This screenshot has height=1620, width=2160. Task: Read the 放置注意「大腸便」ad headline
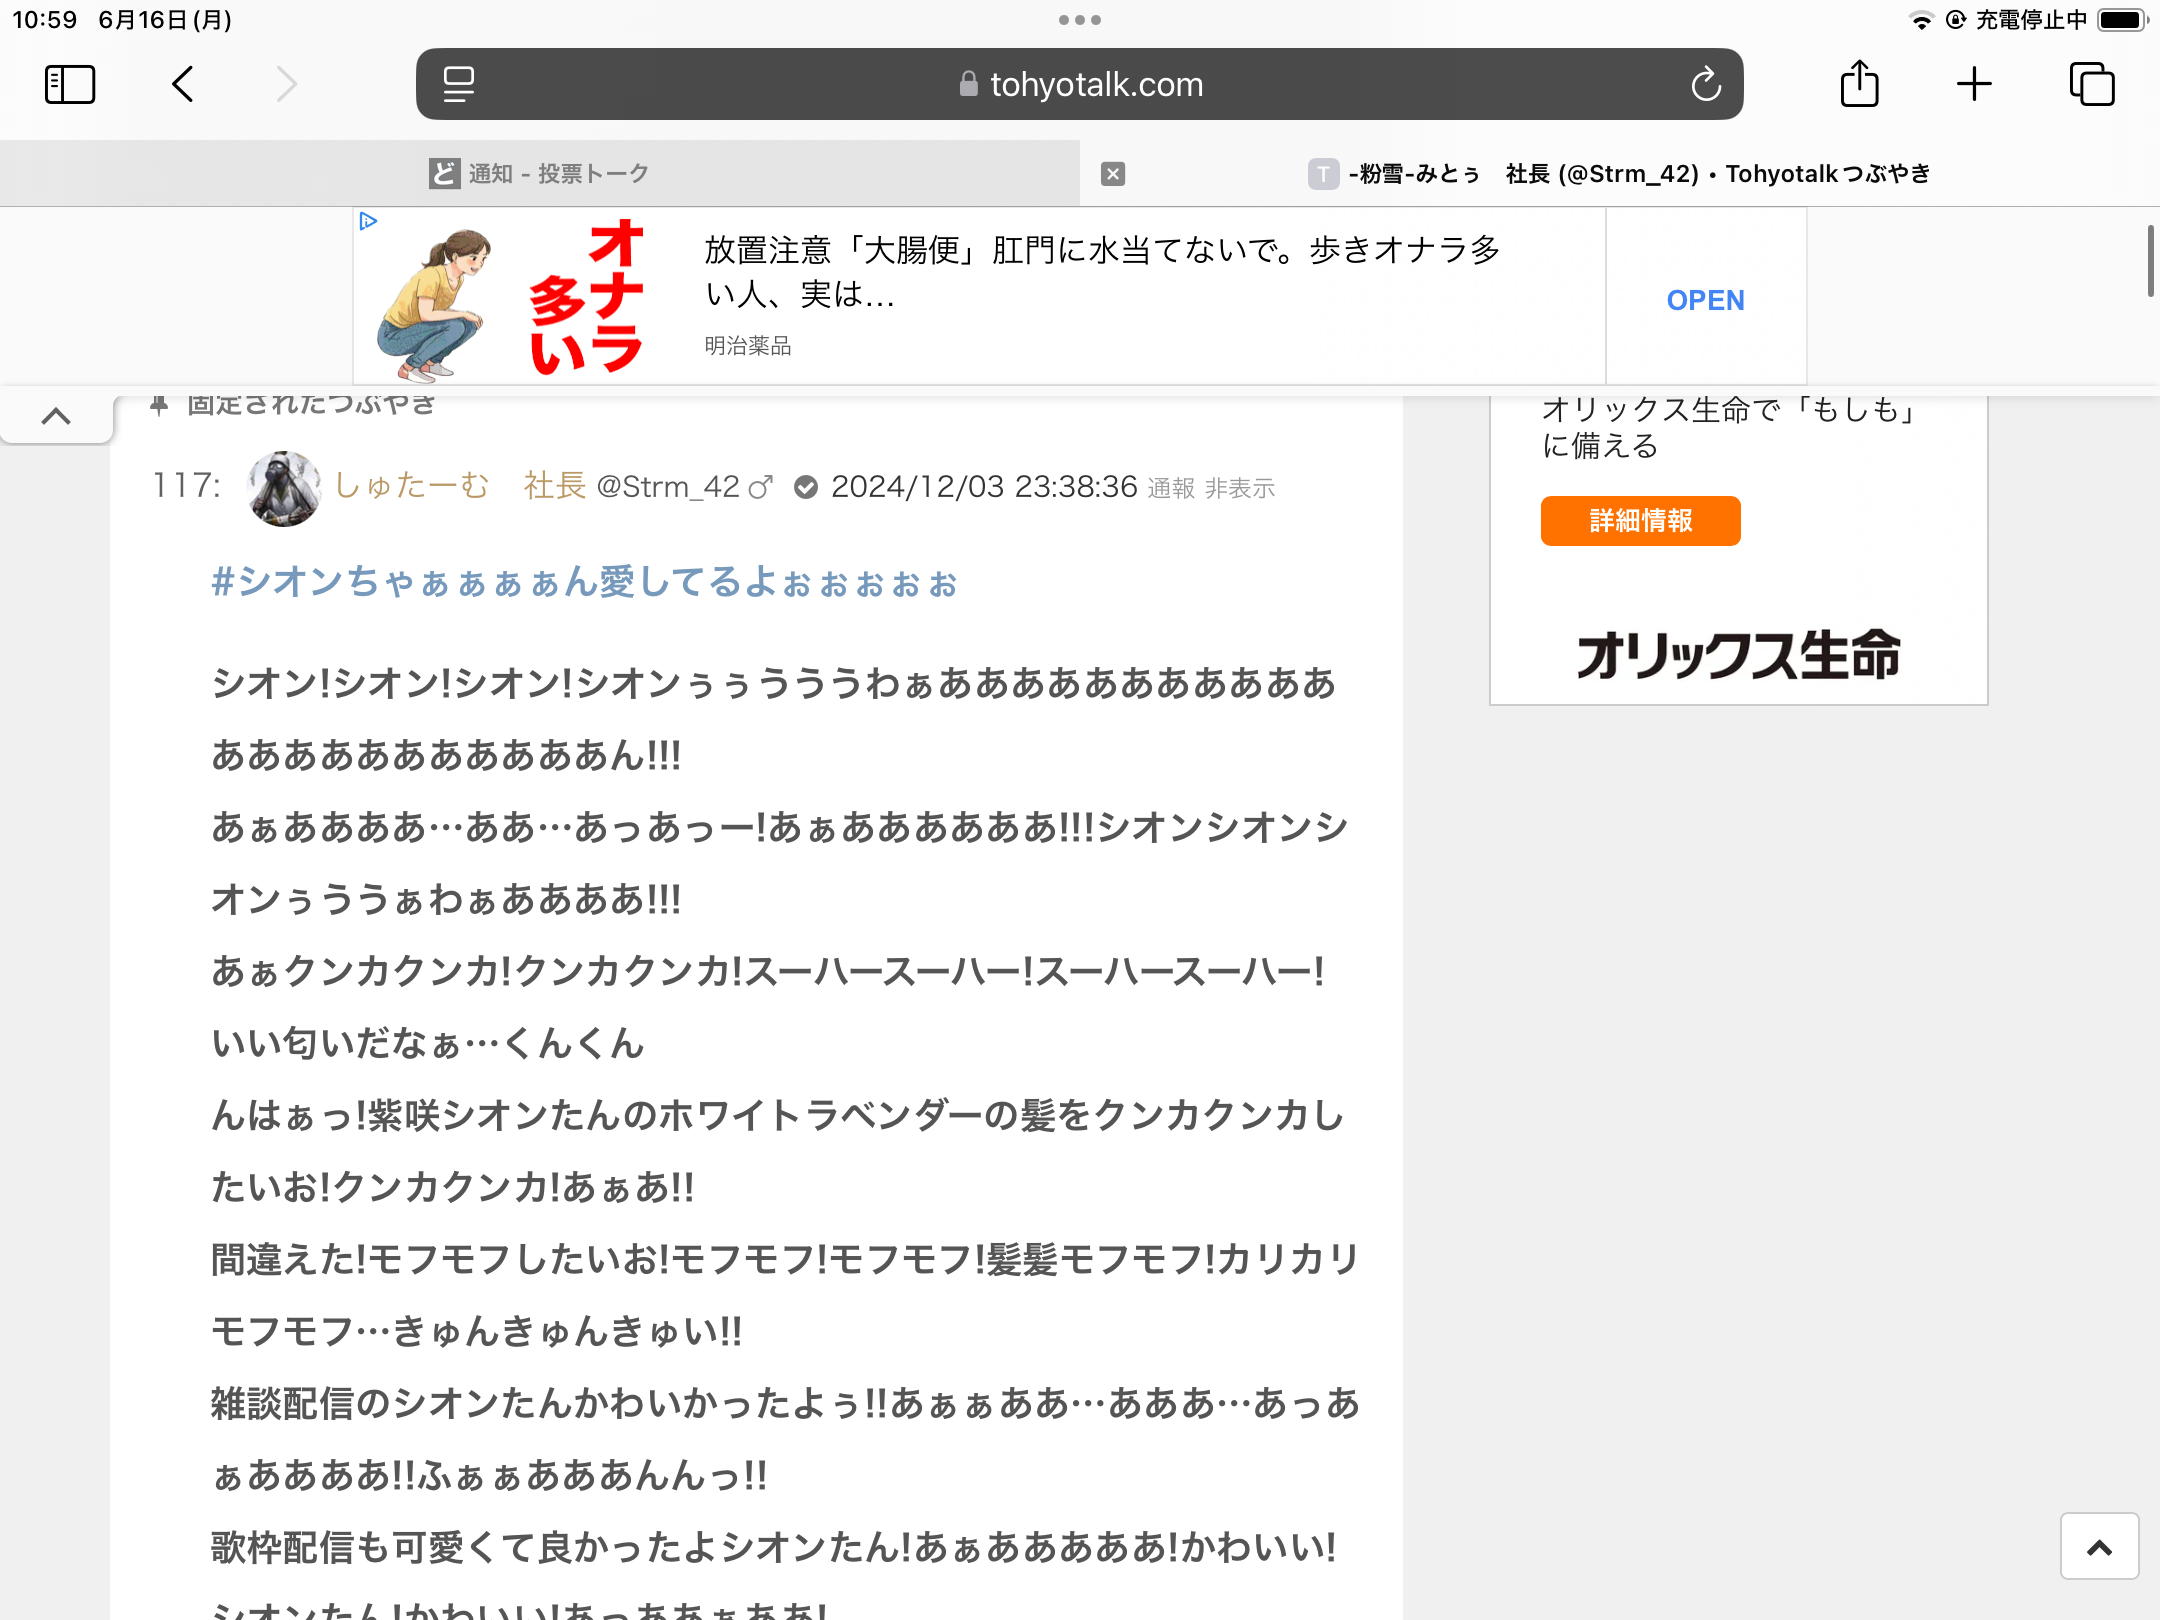click(x=1102, y=271)
